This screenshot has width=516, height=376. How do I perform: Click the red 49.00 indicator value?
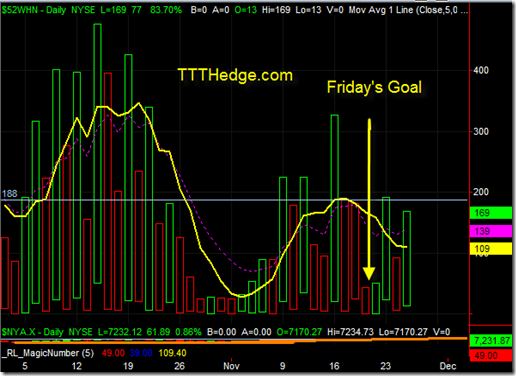pyautogui.click(x=113, y=353)
